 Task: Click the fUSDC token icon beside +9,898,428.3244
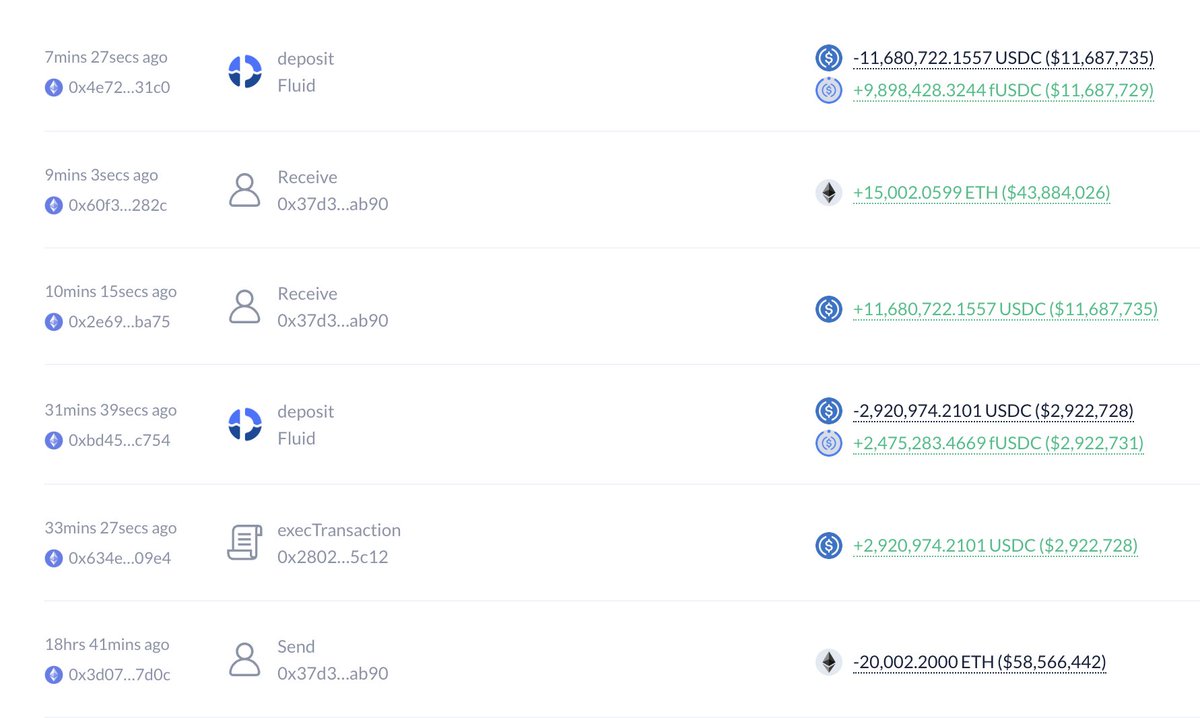[828, 90]
